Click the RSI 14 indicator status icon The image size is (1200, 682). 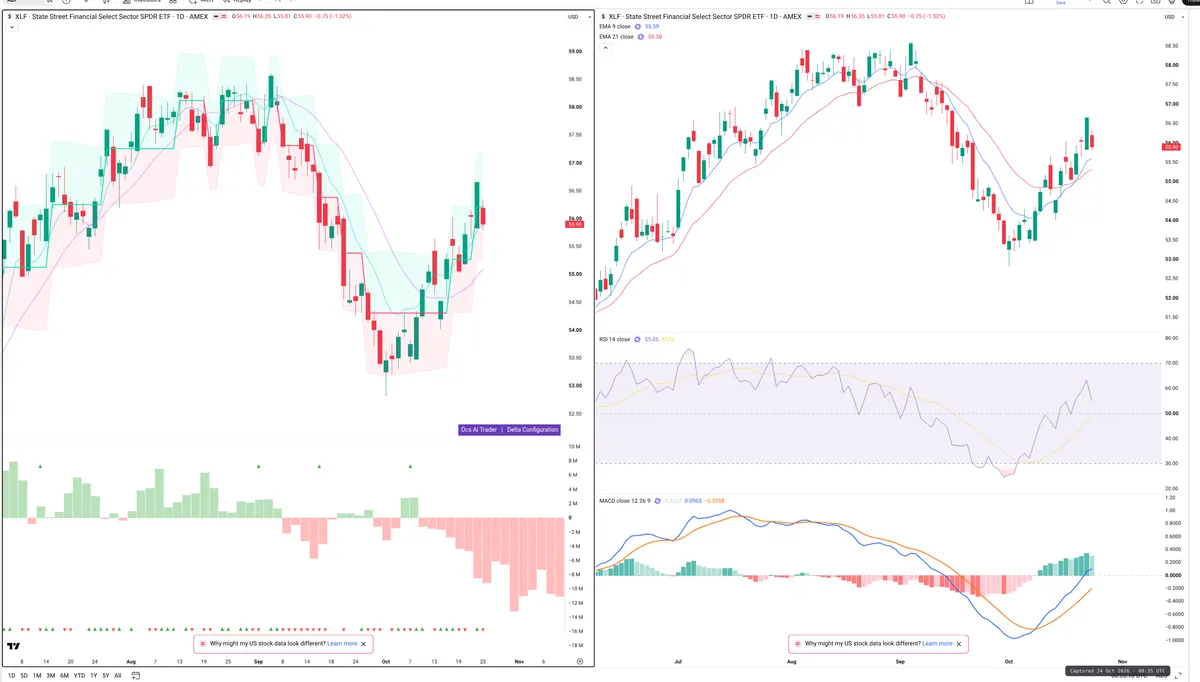(x=637, y=339)
